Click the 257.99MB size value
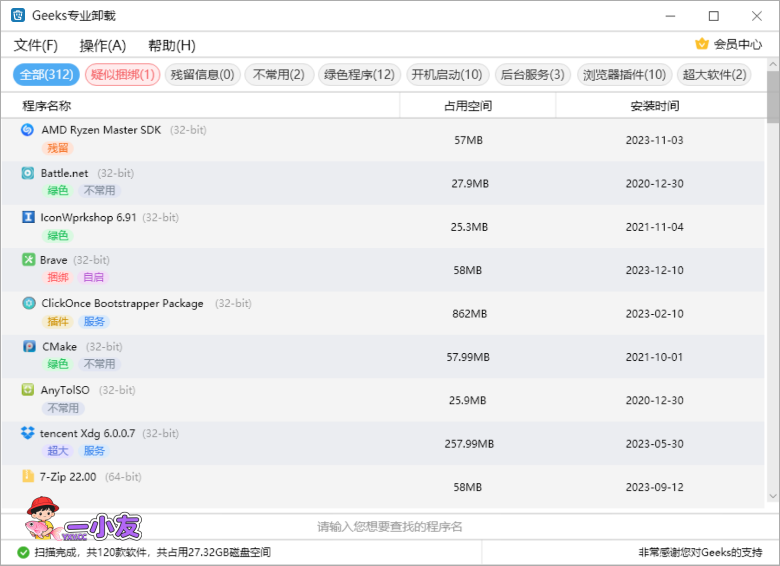 pos(469,444)
